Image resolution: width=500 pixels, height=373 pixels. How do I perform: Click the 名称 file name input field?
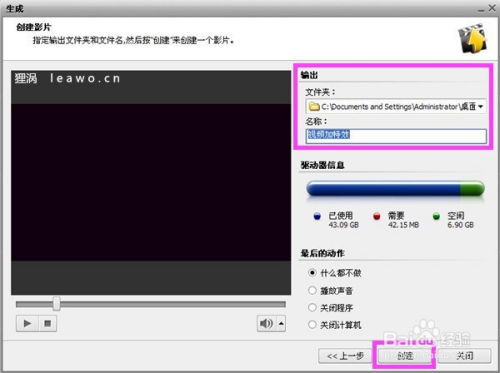[x=396, y=136]
